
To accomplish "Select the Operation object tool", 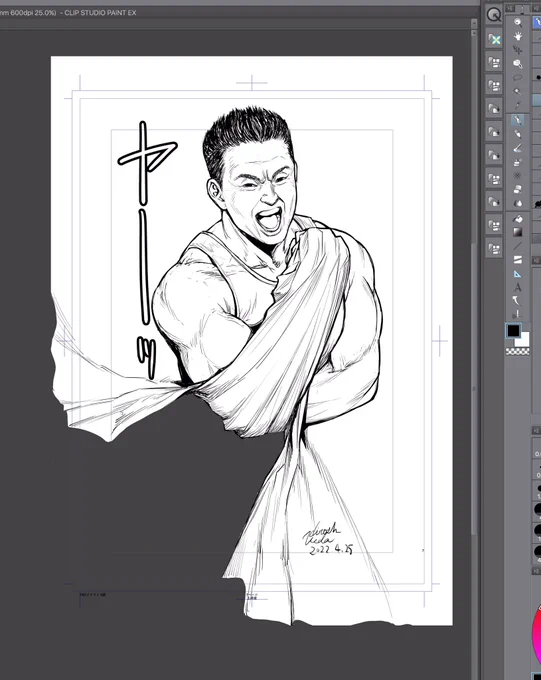I will click(x=518, y=50).
